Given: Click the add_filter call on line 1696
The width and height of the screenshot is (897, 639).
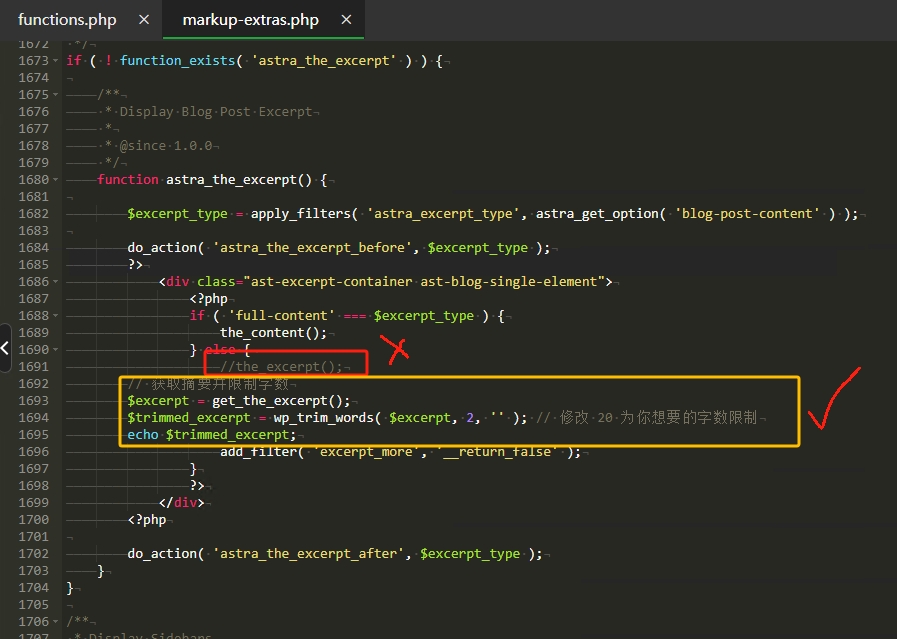Looking at the screenshot, I should pyautogui.click(x=258, y=452).
